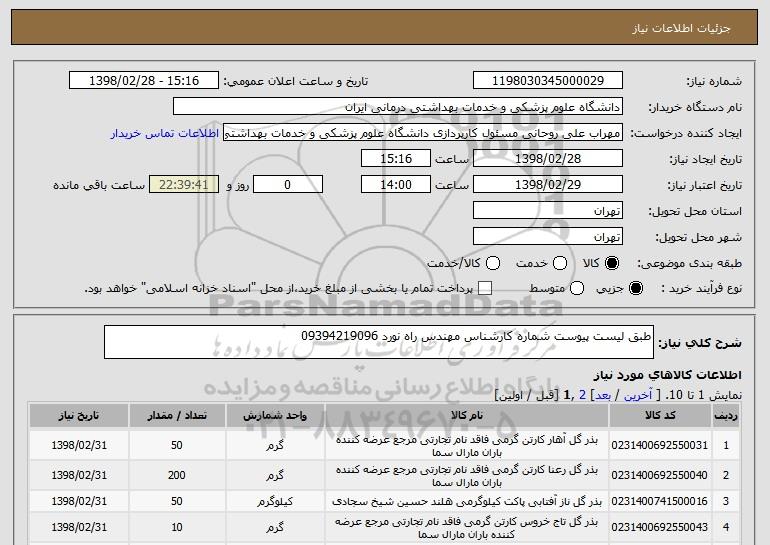Click the واحد شمارش column header
The width and height of the screenshot is (770, 545).
coord(275,415)
